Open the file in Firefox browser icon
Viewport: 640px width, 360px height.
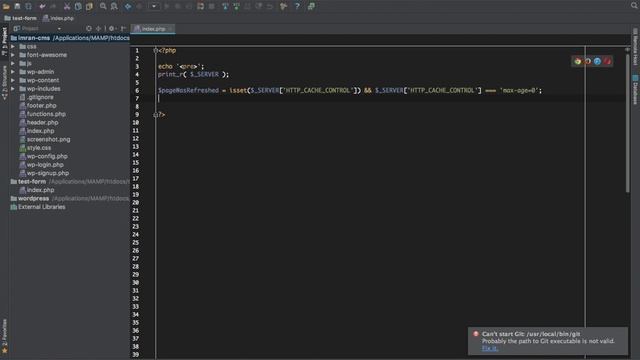(587, 61)
